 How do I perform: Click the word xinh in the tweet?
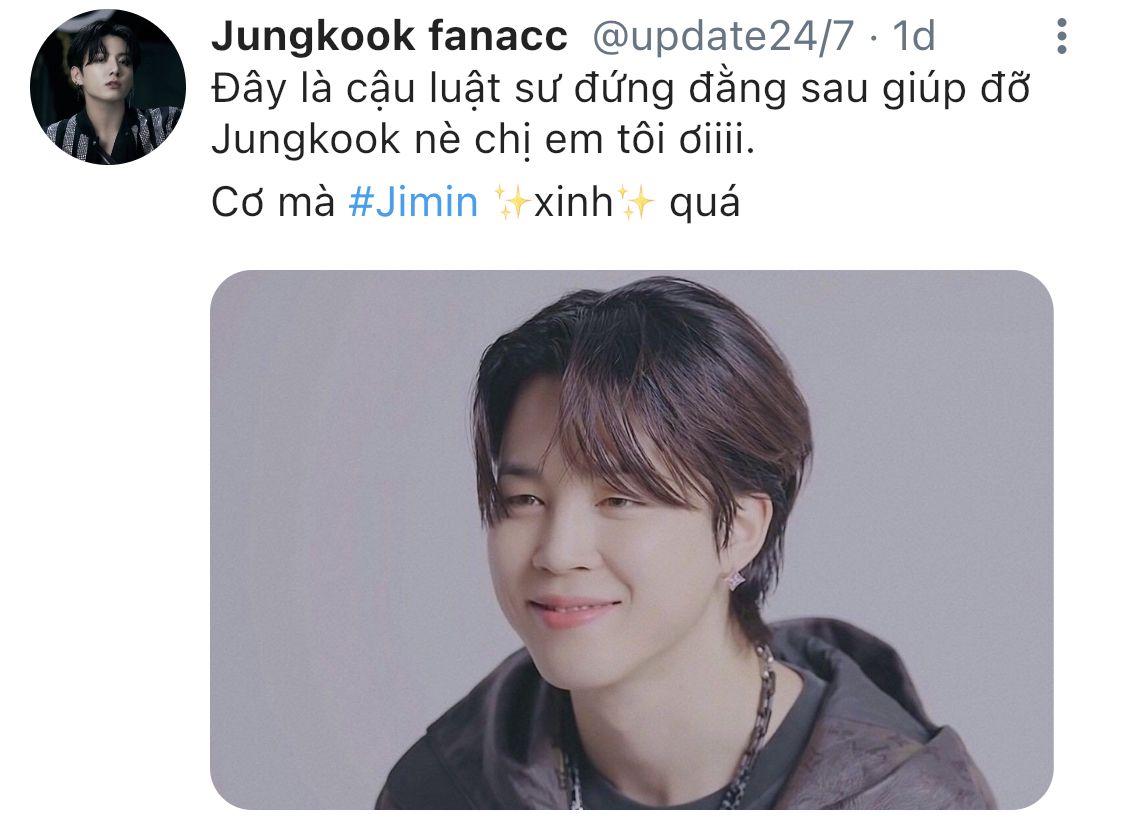pyautogui.click(x=574, y=202)
